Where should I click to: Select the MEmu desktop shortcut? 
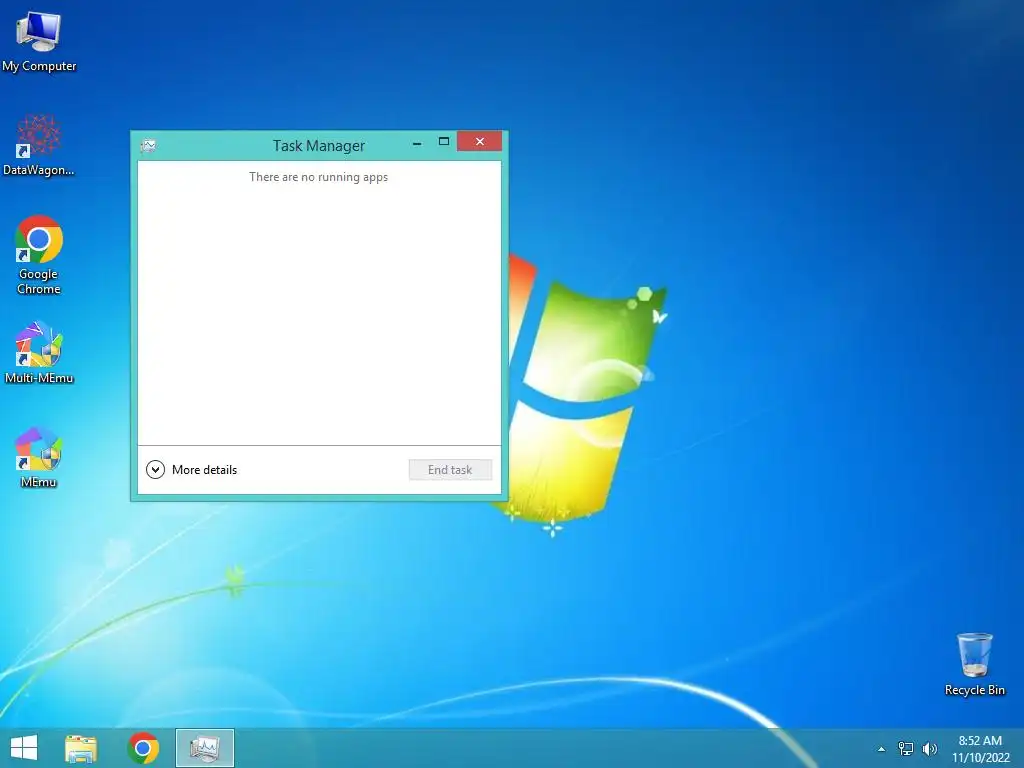tap(39, 457)
